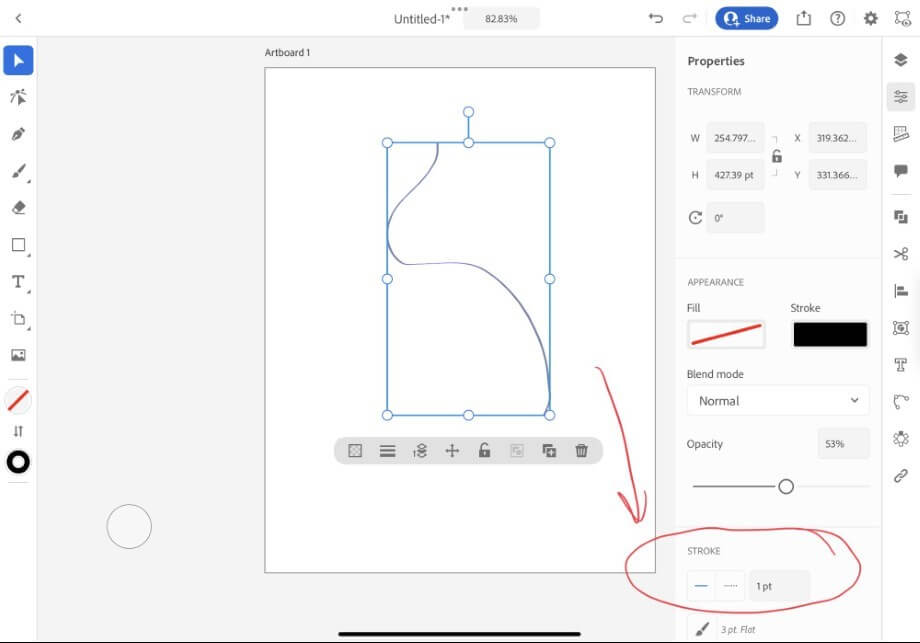The image size is (920, 643).
Task: Toggle the full-screen view icon in the top bar
Action: pos(902,18)
